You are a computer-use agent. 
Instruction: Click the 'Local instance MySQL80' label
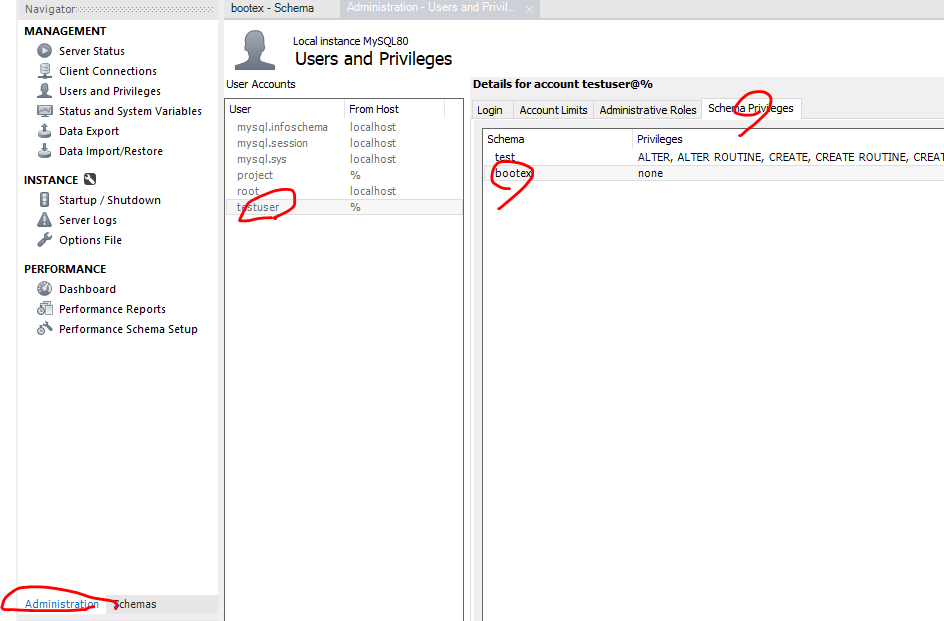coord(350,41)
